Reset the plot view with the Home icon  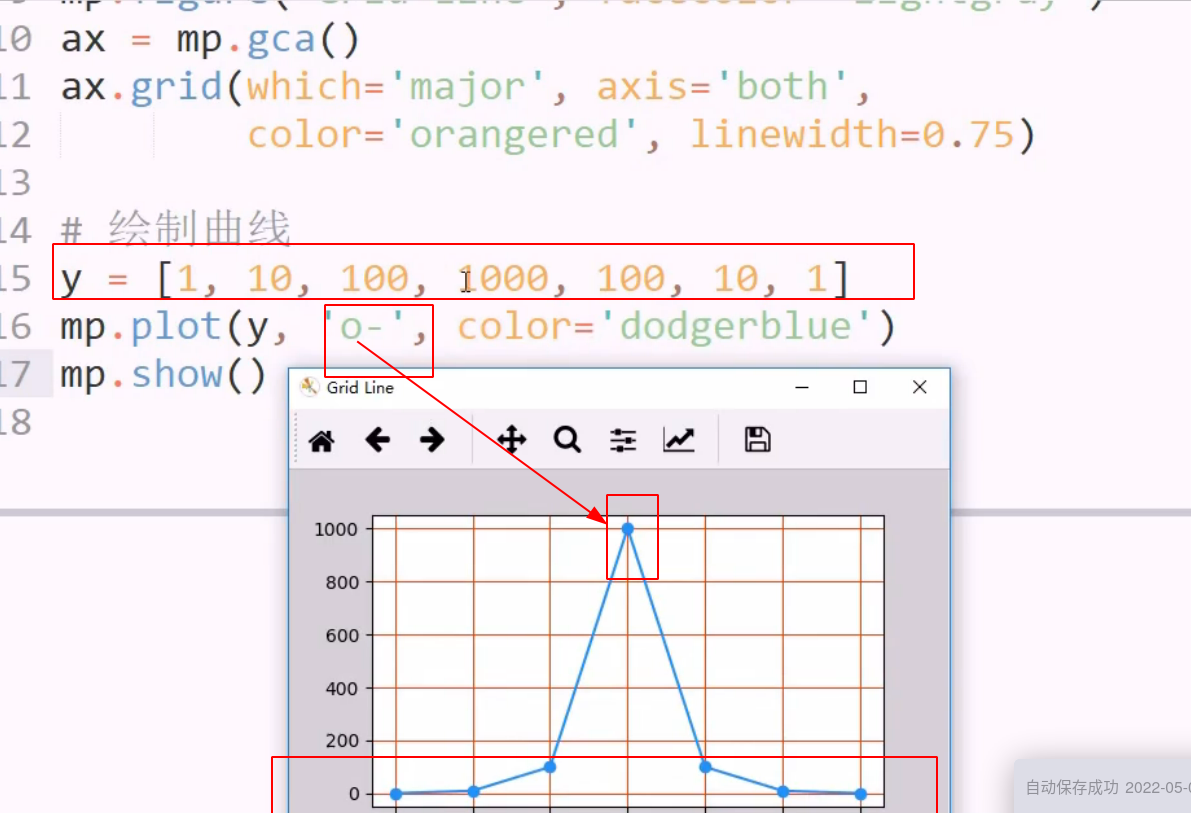[x=321, y=441]
